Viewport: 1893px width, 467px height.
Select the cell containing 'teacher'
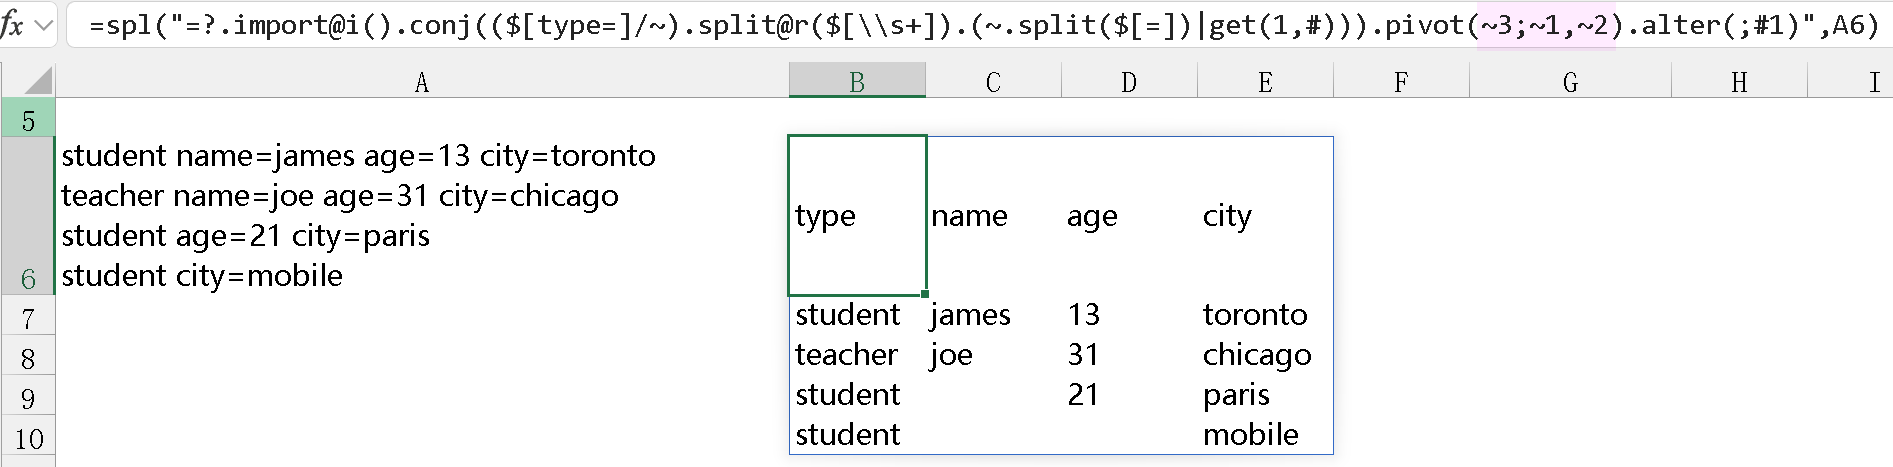(857, 355)
